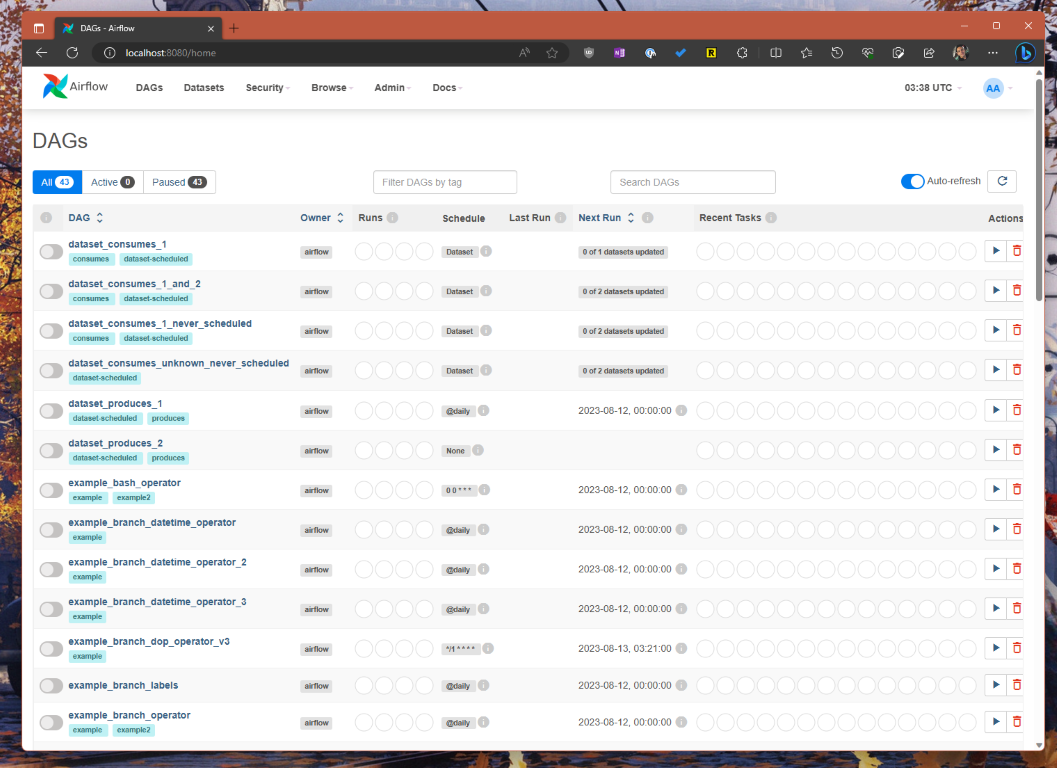Screen dimensions: 1057x768
Task: Open the 03:38 UTC timezone dropdown
Action: [933, 88]
